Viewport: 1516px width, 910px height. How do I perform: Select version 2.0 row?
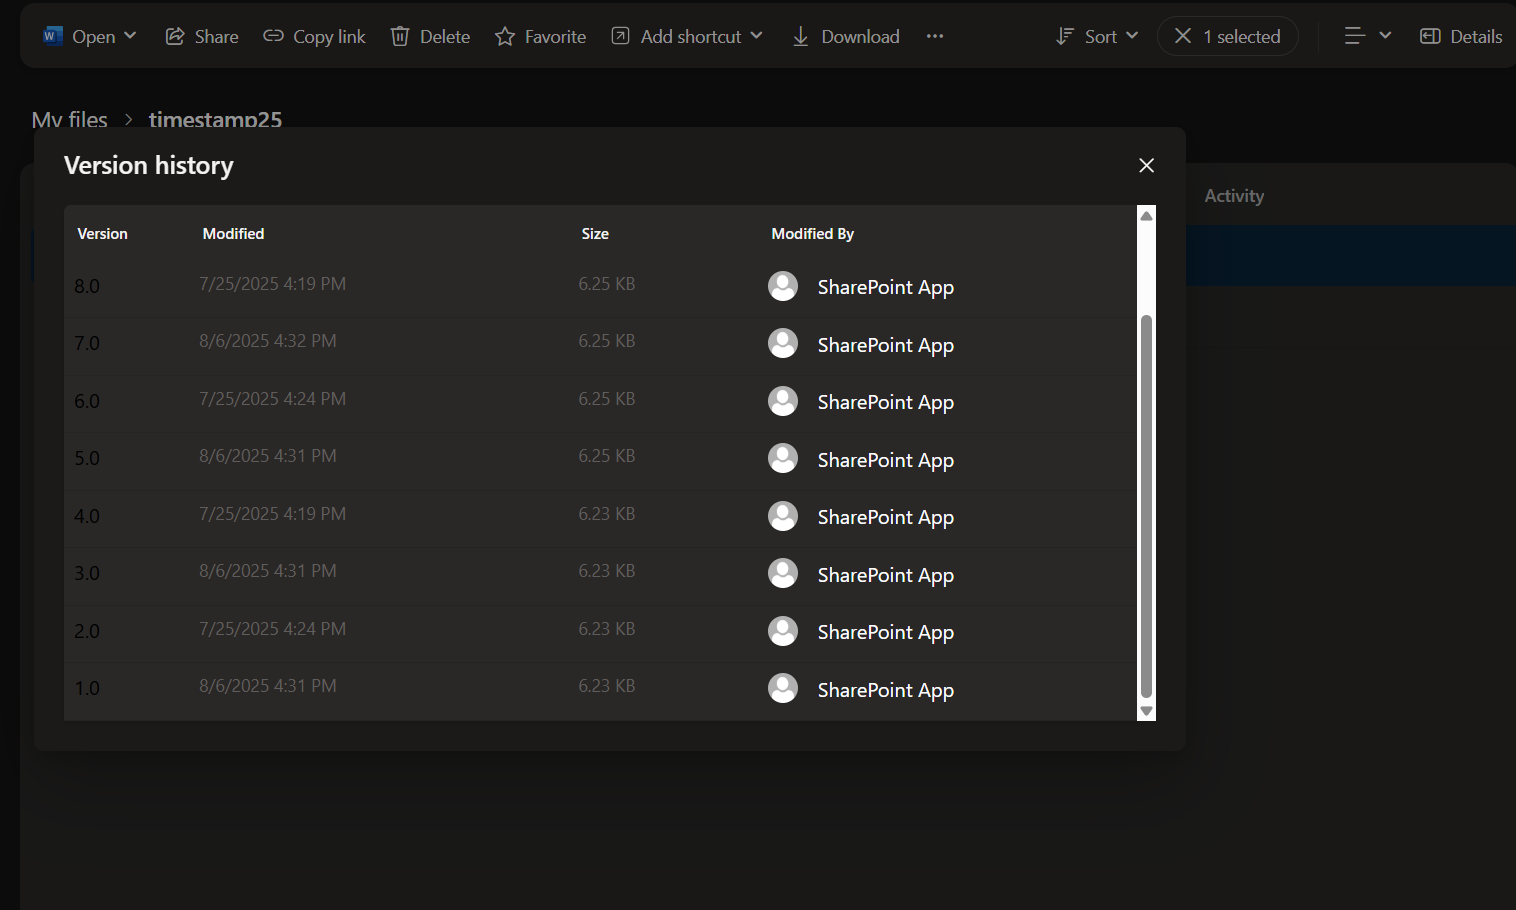(x=601, y=632)
